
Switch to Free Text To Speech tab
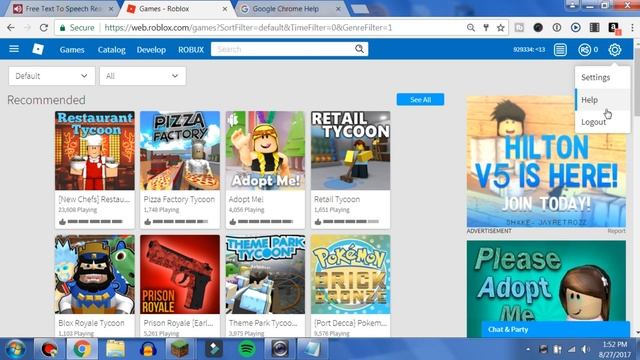63,9
